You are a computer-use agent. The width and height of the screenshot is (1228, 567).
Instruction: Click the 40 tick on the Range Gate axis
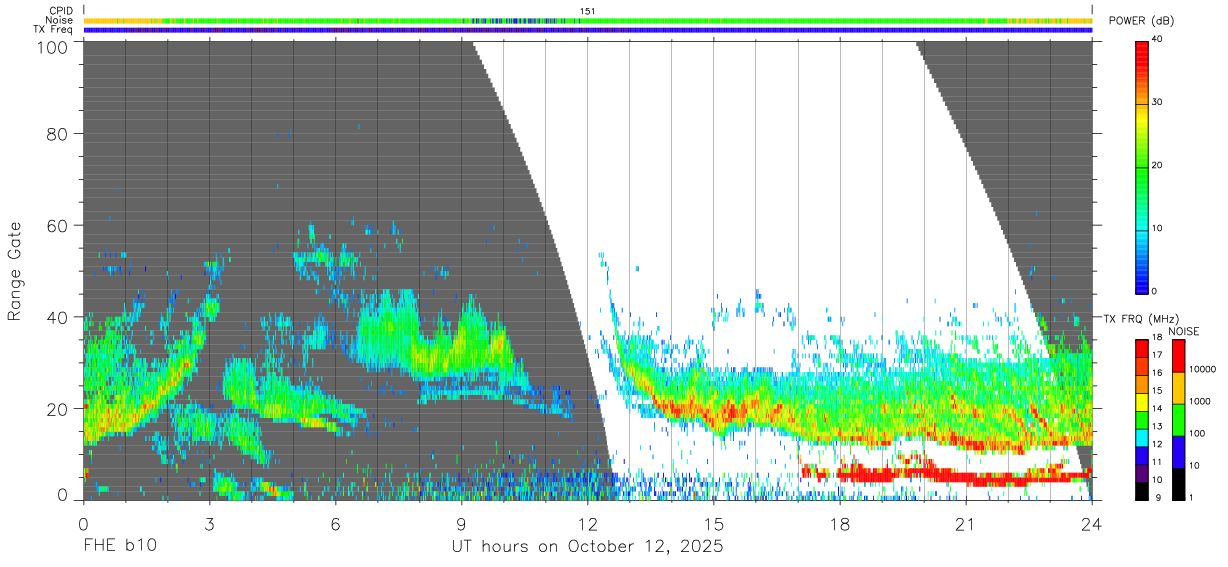[x=56, y=317]
